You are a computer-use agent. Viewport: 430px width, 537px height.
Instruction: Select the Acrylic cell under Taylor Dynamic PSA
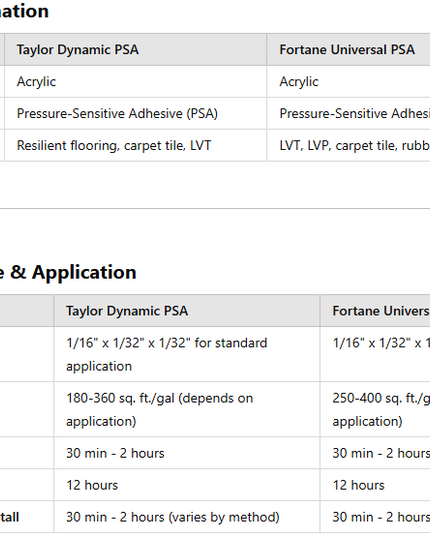(136, 82)
